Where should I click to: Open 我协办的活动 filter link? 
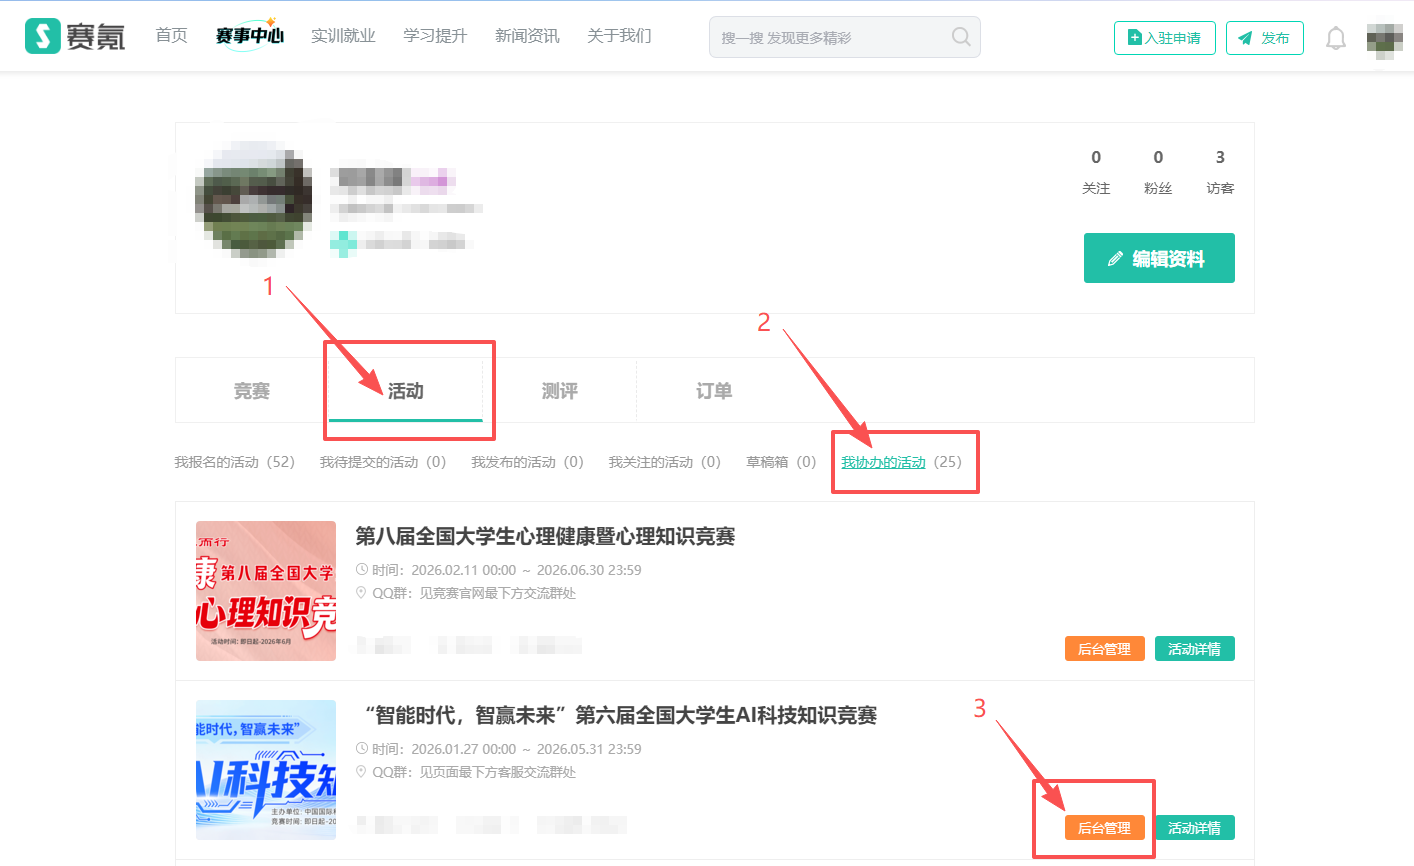(x=883, y=462)
